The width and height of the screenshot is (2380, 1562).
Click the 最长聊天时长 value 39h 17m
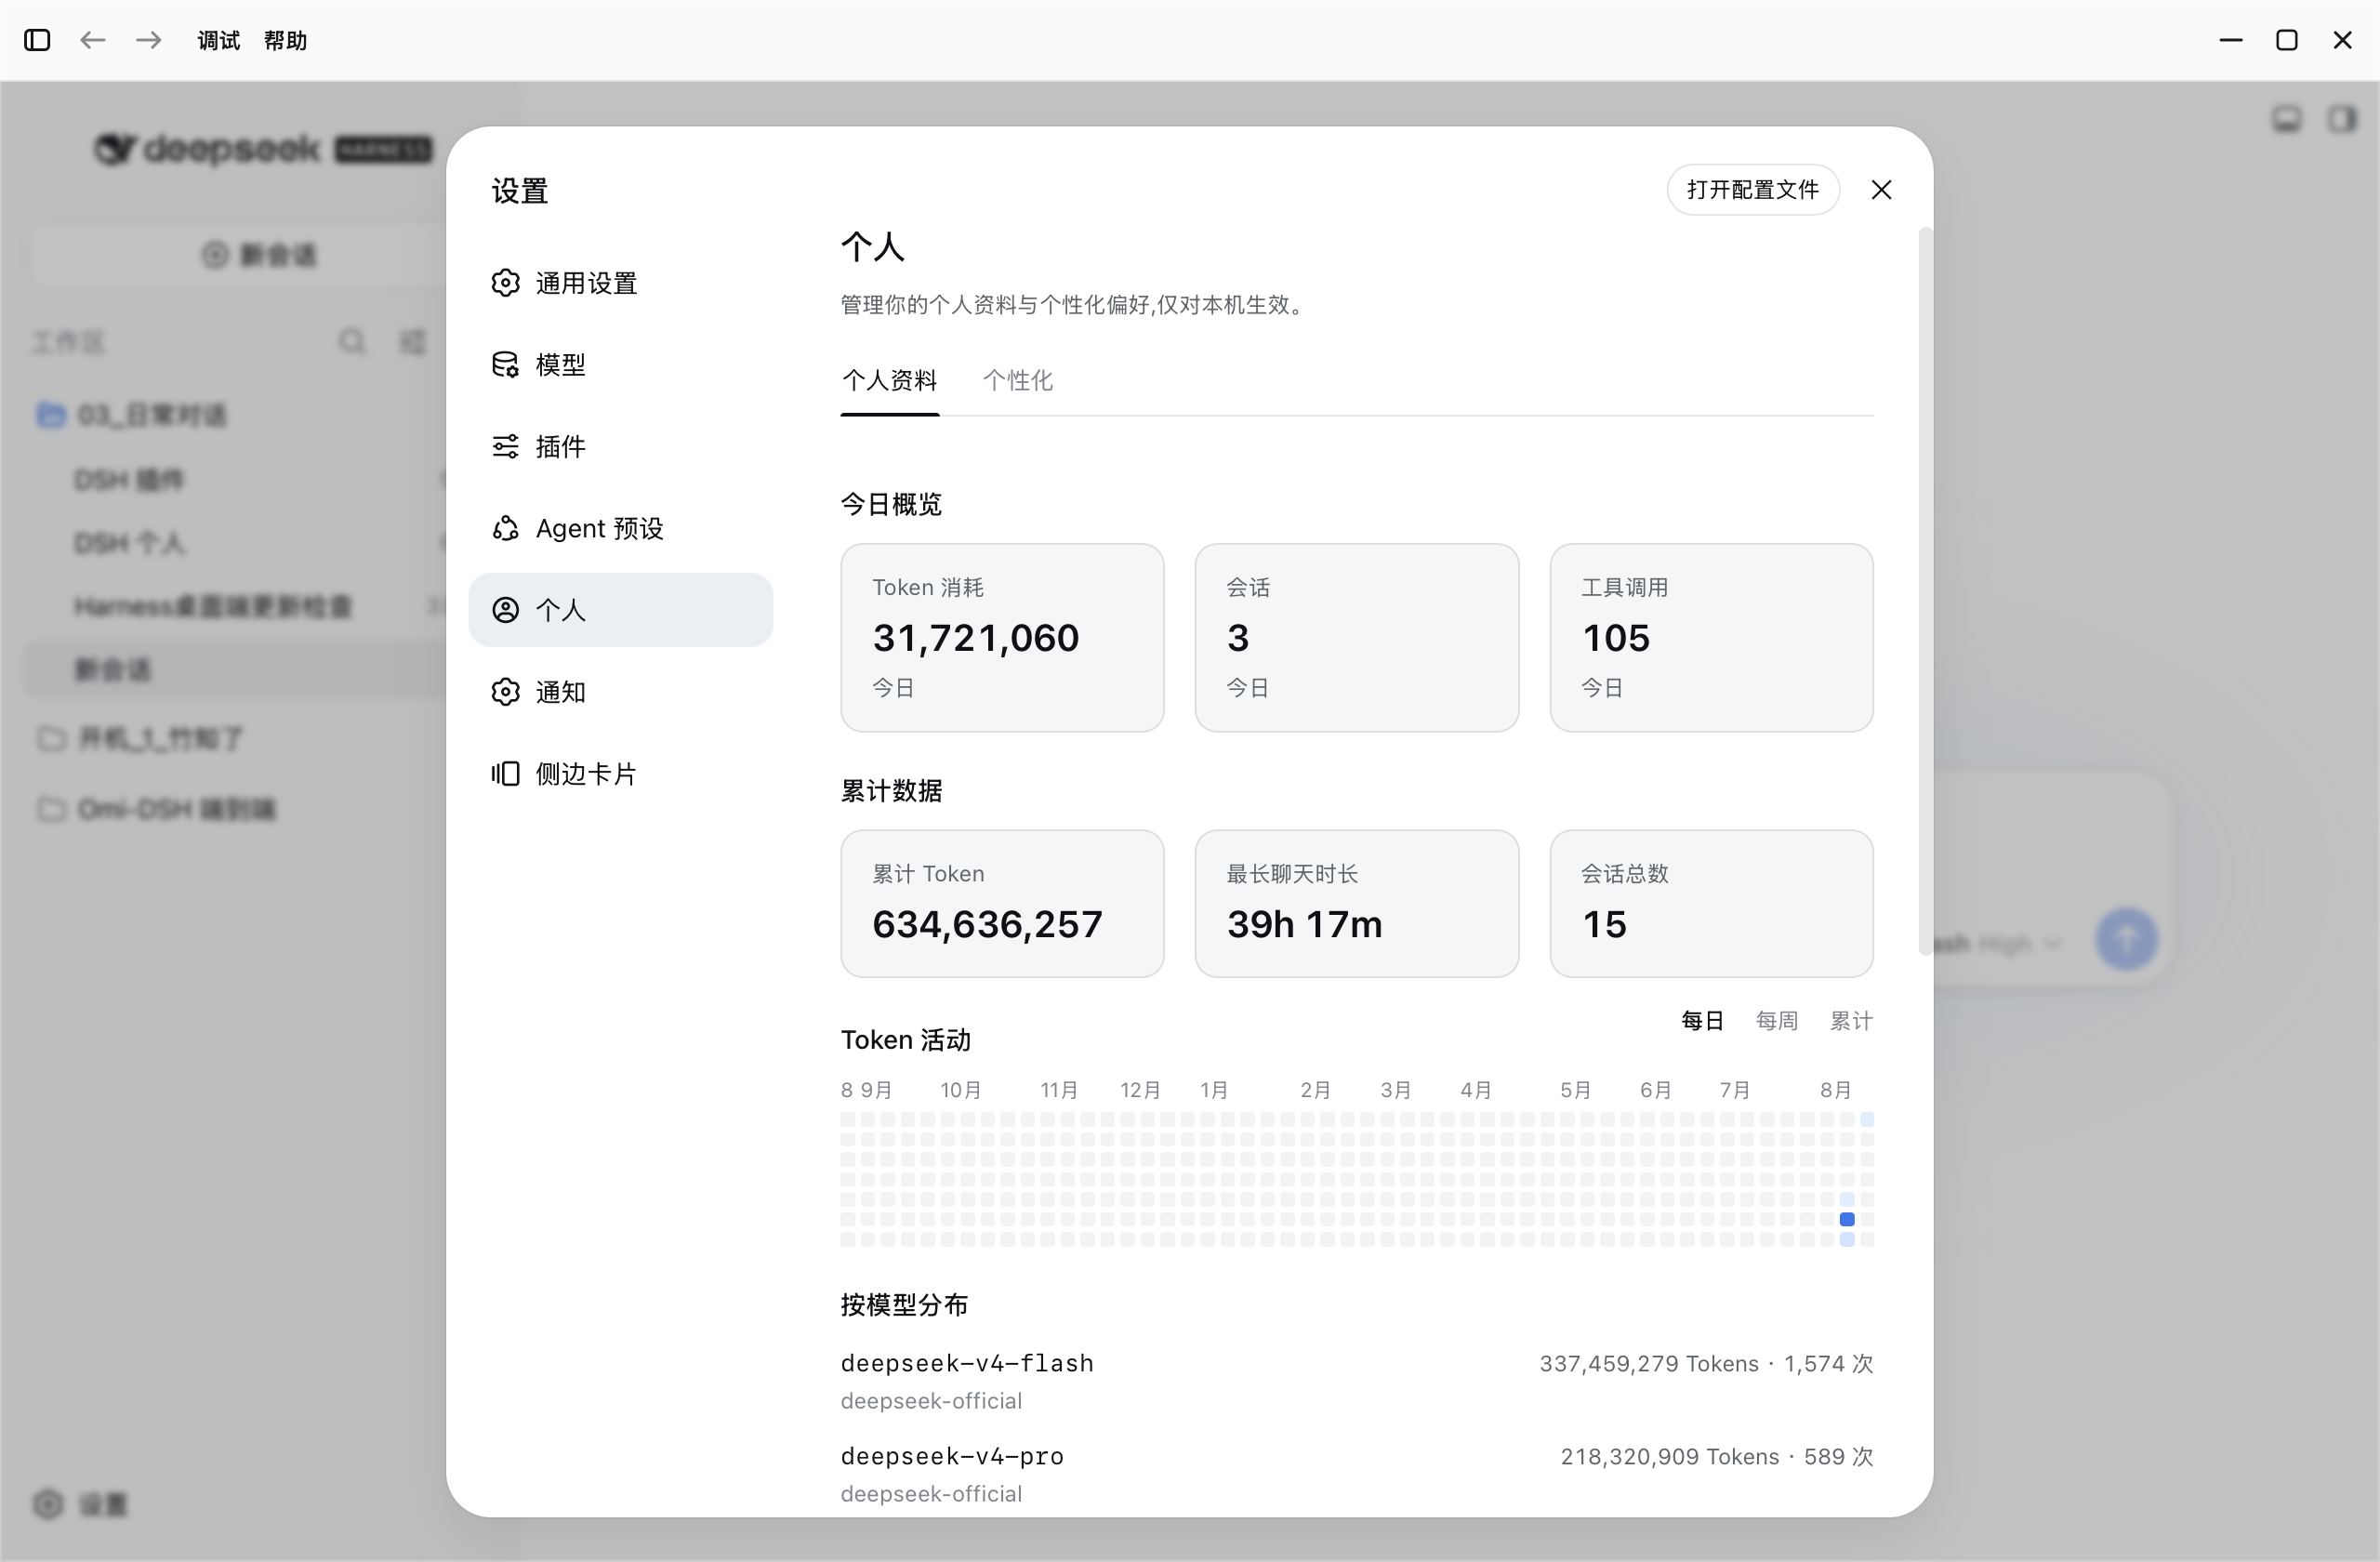click(1305, 924)
